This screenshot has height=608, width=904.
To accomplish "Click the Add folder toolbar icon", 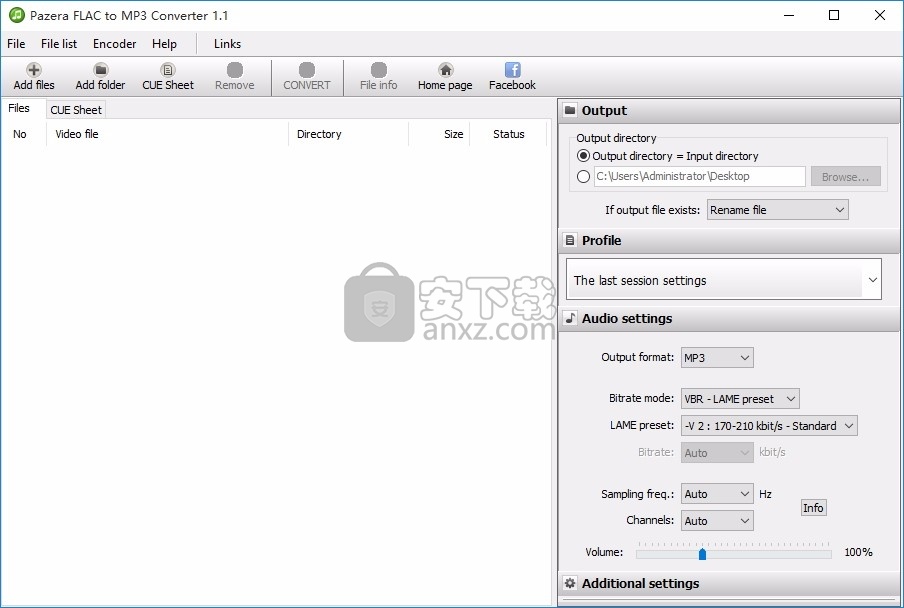I will (x=100, y=70).
